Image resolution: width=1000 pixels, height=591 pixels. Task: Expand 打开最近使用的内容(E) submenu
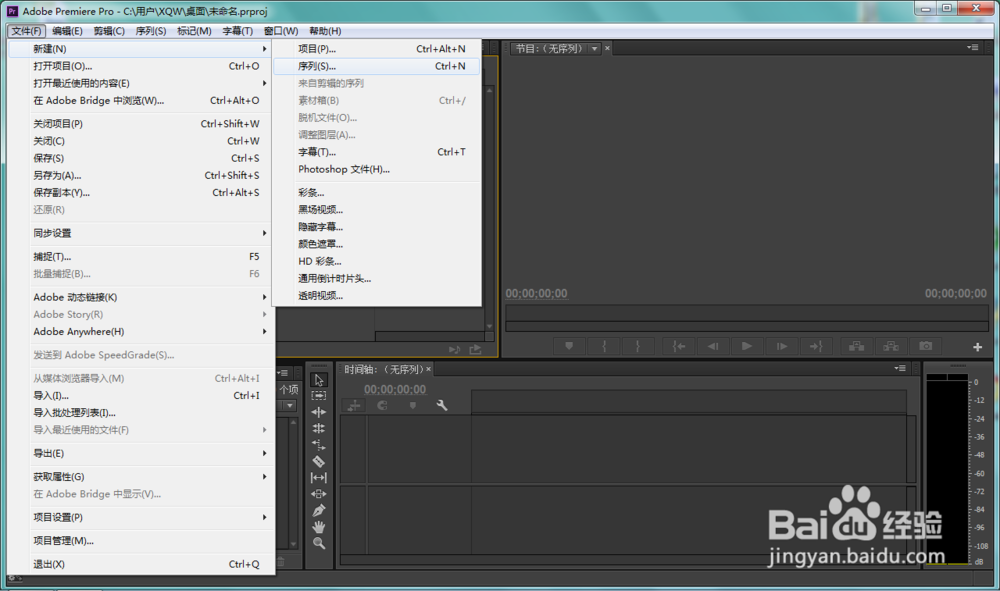click(140, 83)
